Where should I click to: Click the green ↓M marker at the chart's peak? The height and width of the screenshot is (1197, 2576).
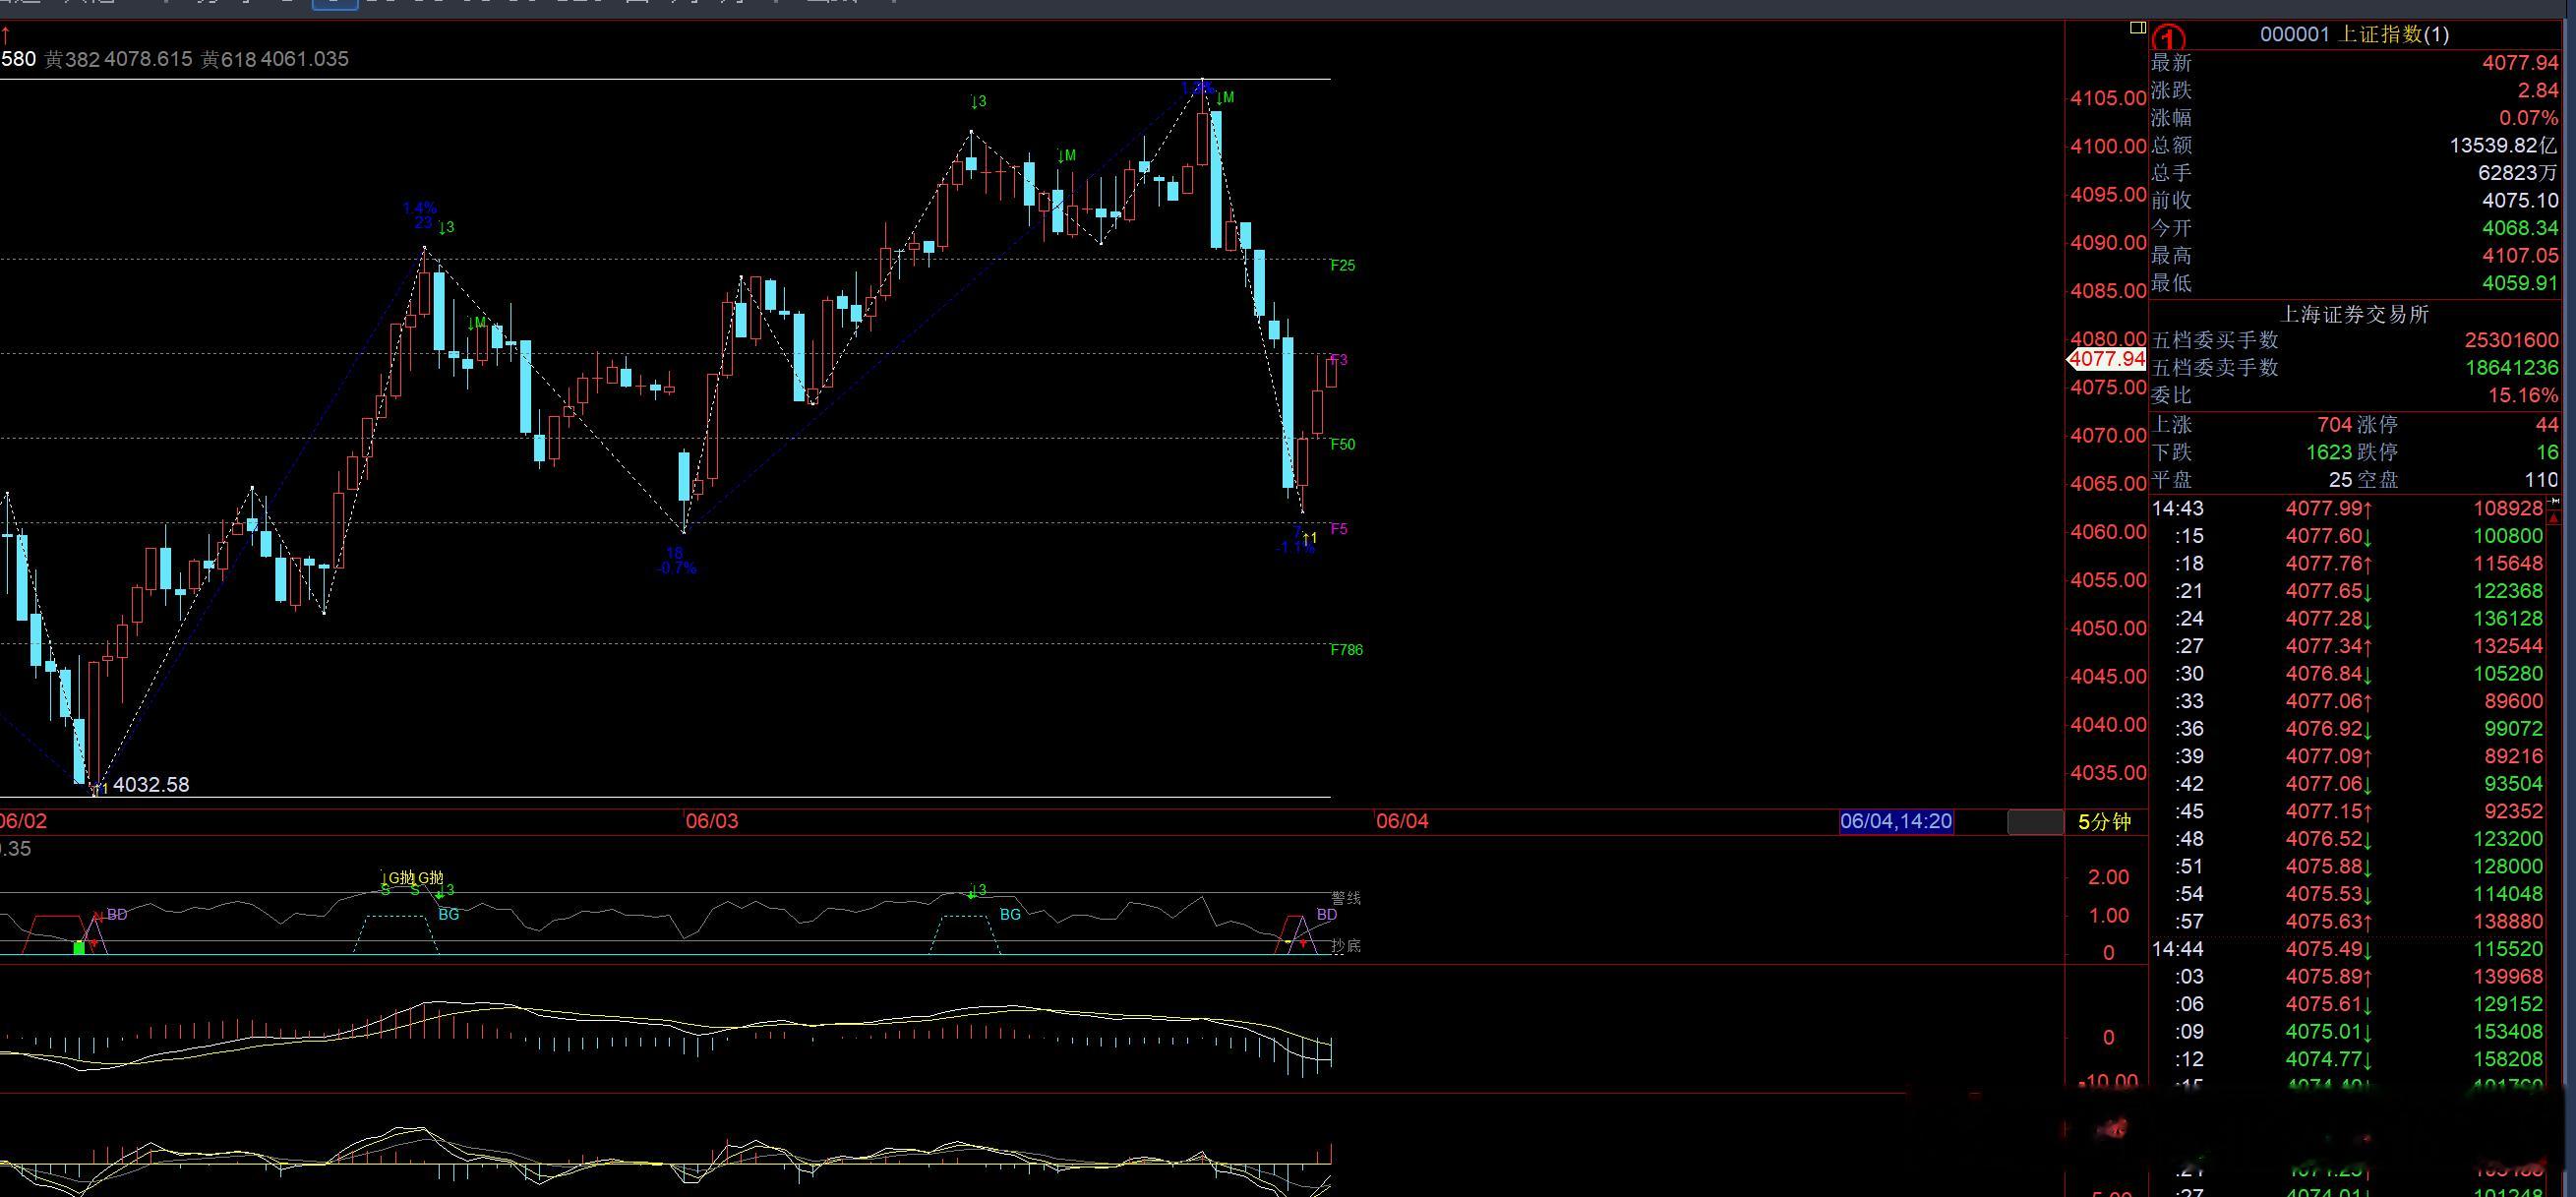coord(1225,97)
